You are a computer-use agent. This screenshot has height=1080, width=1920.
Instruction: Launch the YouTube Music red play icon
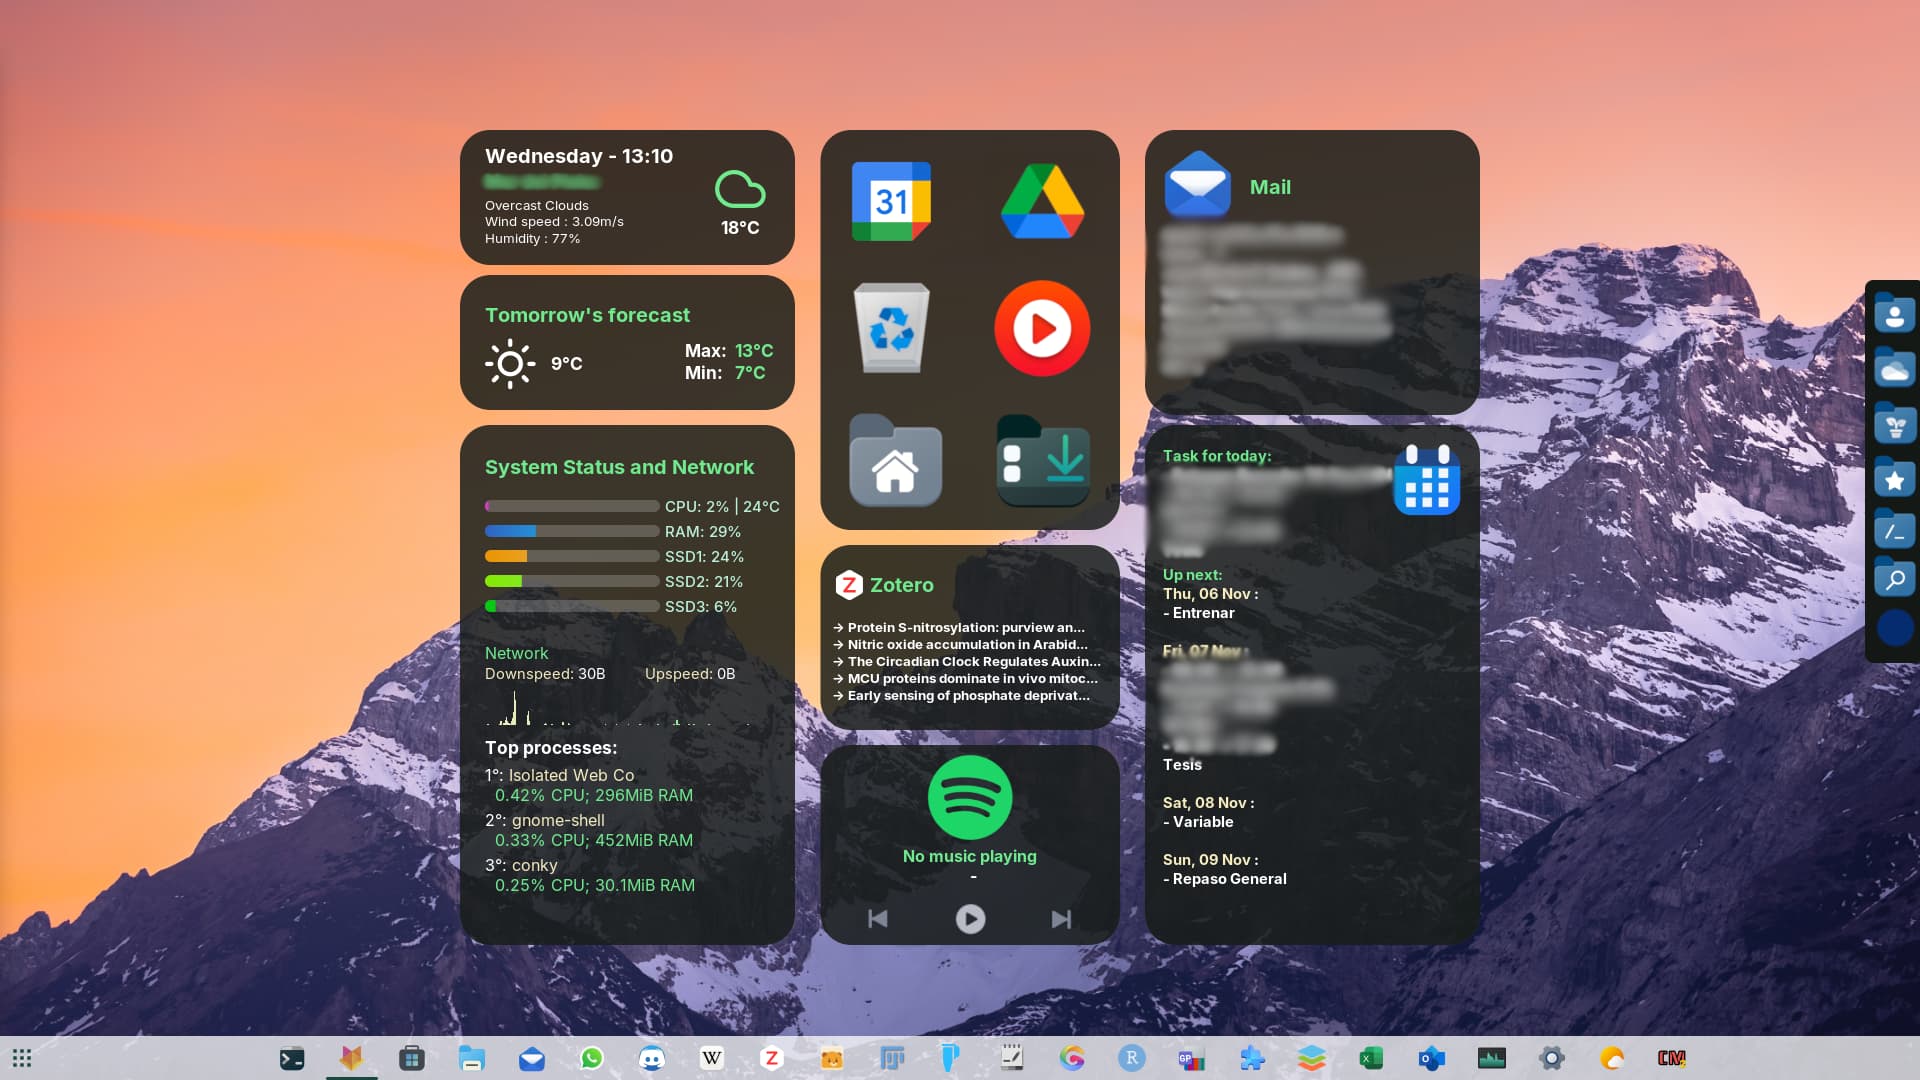[1042, 328]
